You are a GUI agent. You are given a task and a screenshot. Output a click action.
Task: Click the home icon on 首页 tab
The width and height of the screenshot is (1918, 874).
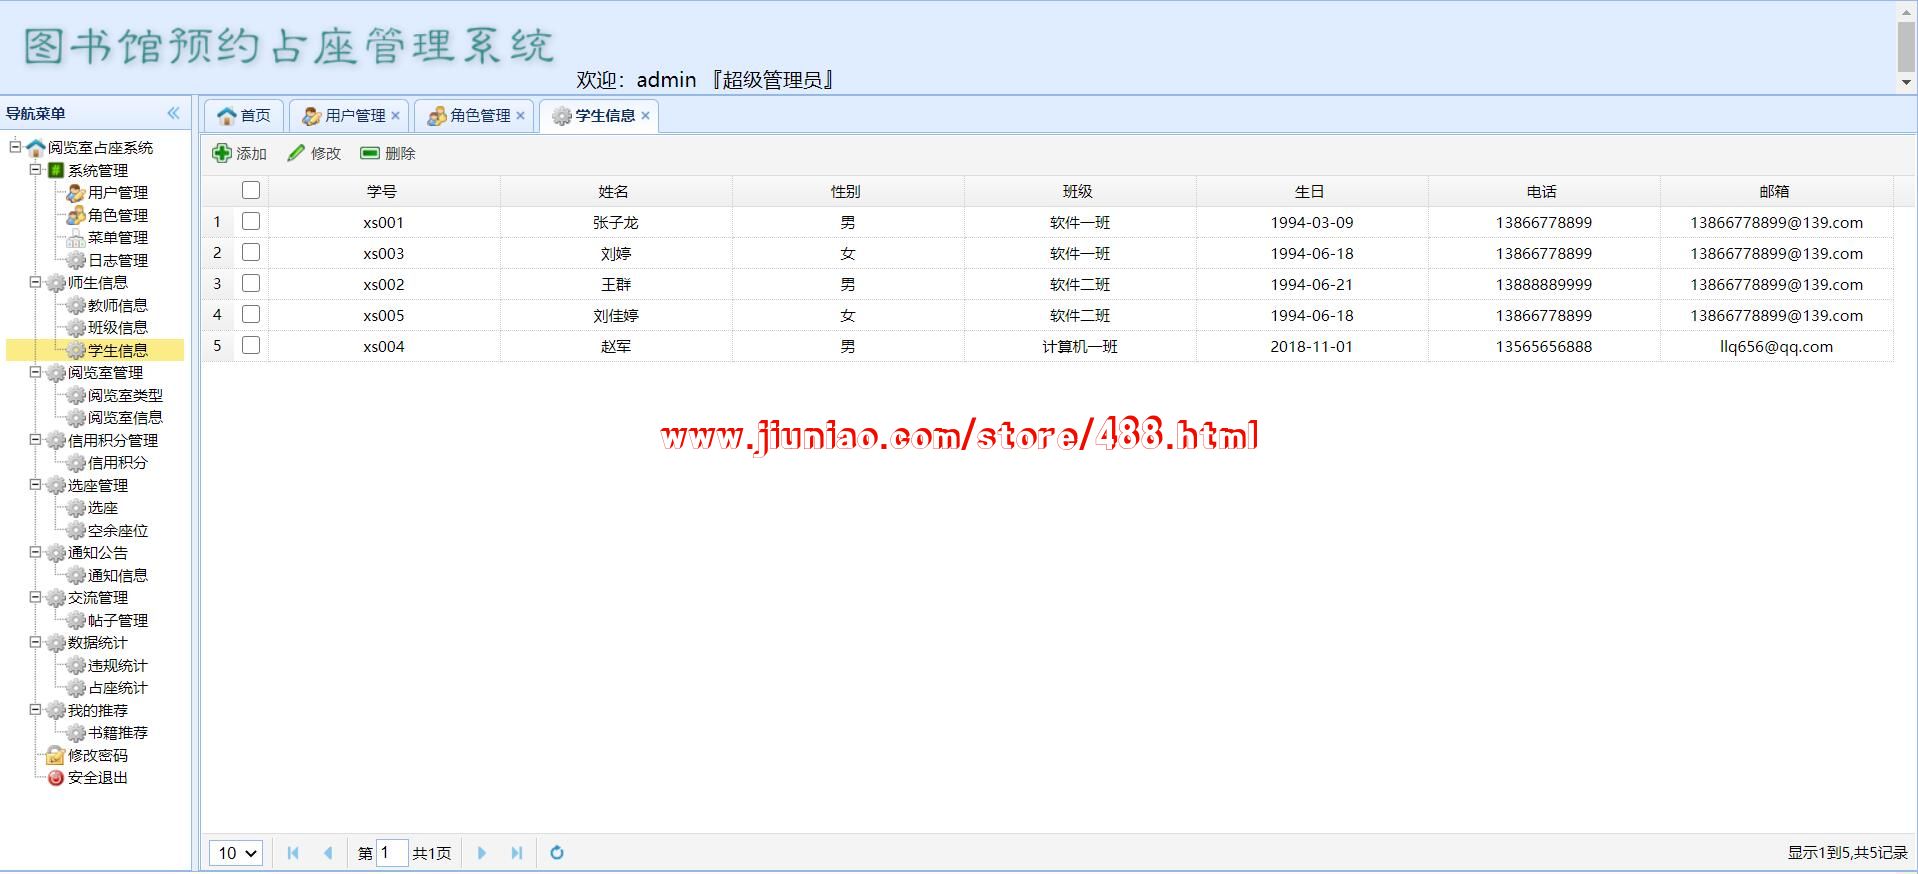coord(227,116)
